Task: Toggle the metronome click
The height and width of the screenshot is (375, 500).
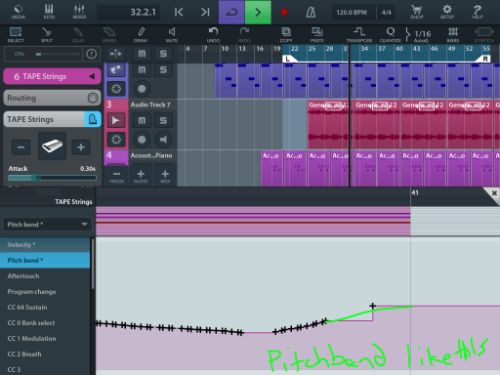Action: (311, 12)
